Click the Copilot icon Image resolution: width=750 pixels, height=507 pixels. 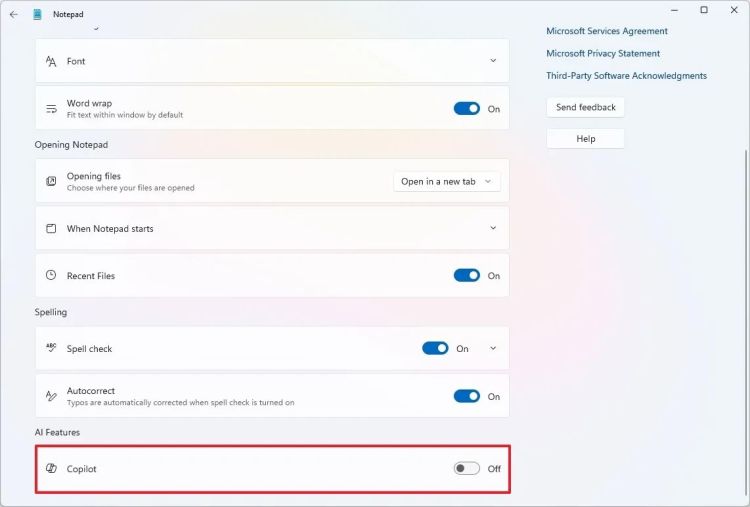click(51, 469)
